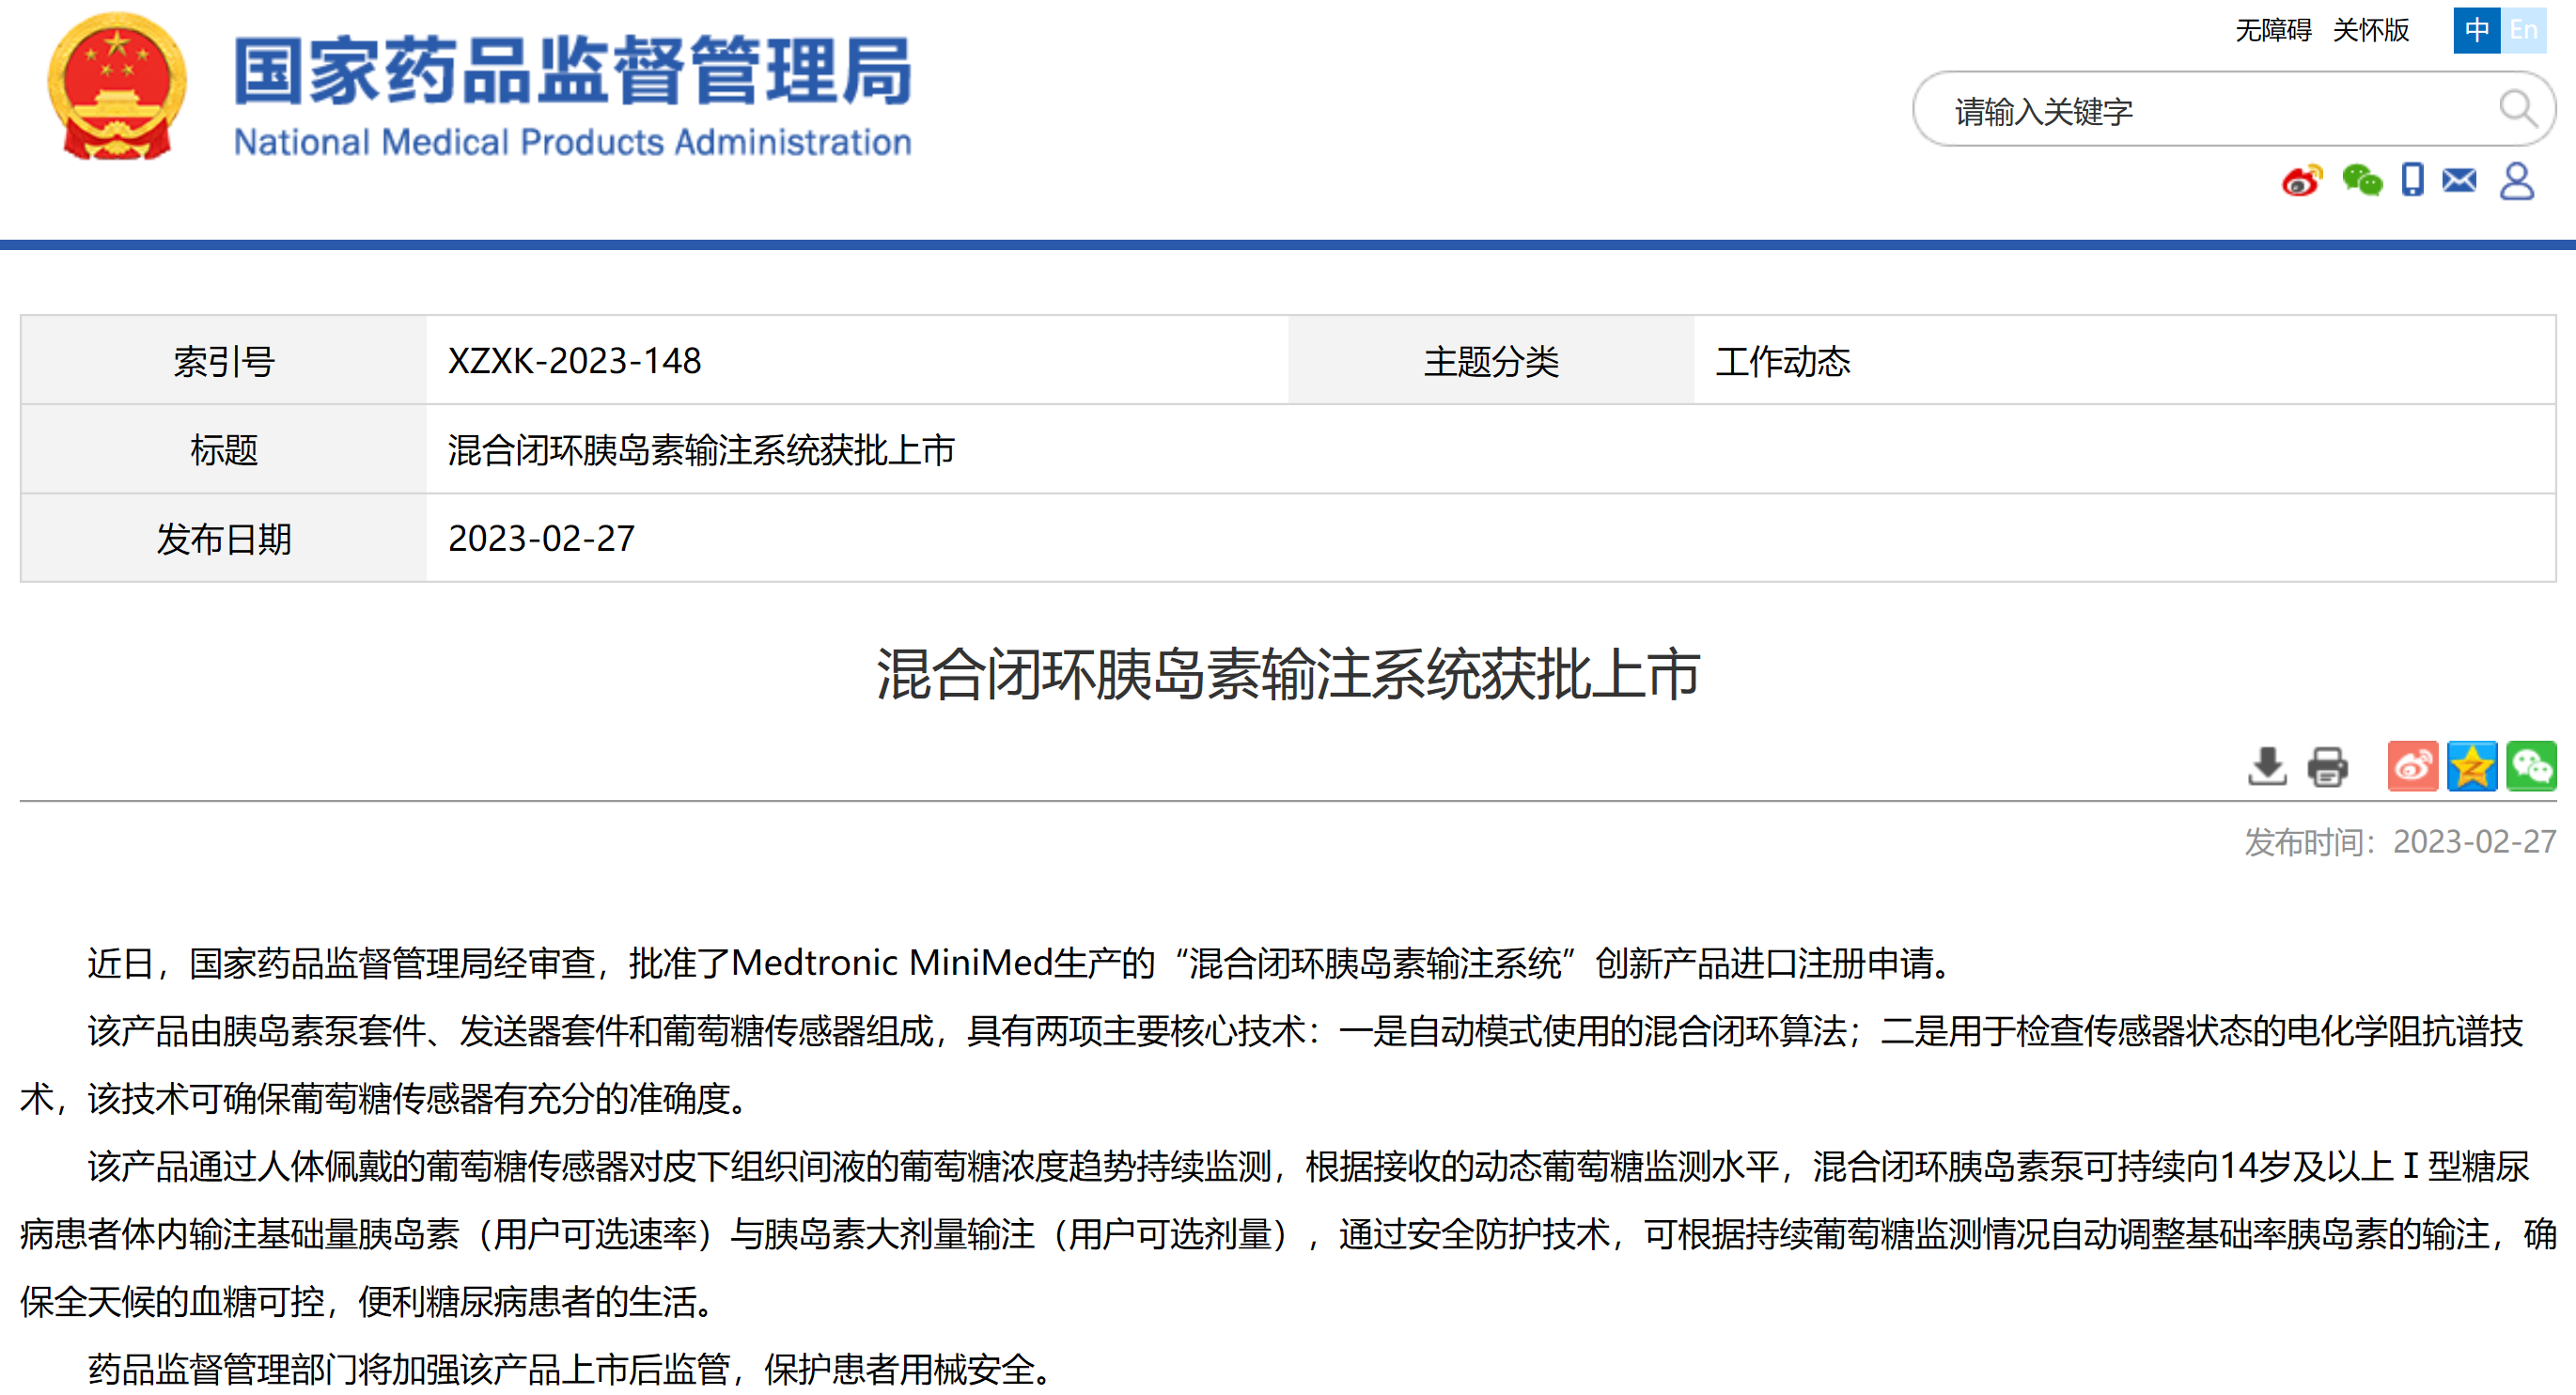This screenshot has height=1395, width=2576.
Task: Open 无障碍 accessibility mode link
Action: 2273,30
